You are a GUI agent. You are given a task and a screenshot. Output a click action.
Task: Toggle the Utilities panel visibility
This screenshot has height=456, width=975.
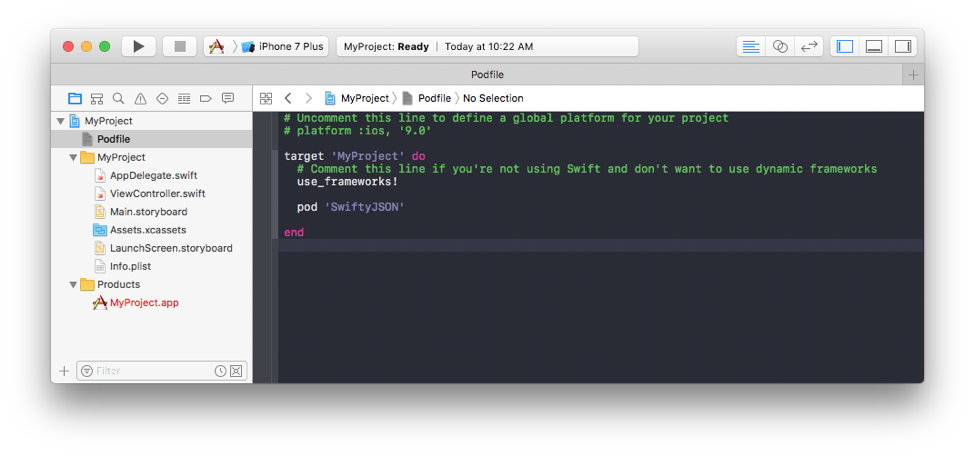[x=902, y=47]
